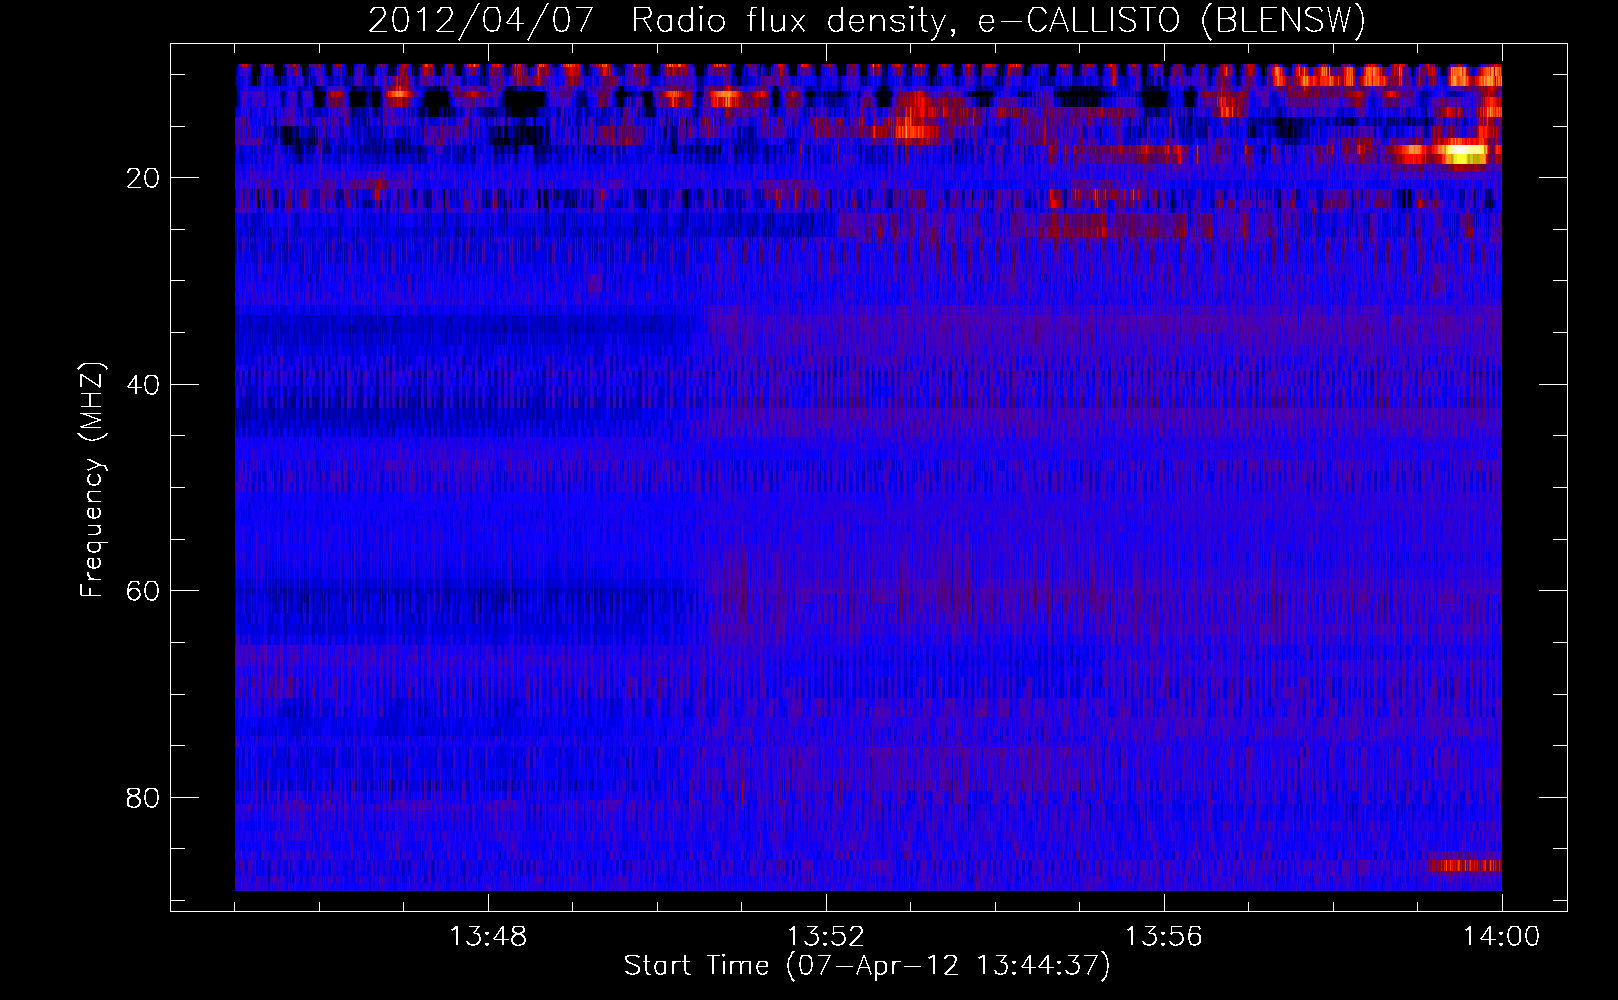Click the red emission streak near 88 MHz
The height and width of the screenshot is (1000, 1618).
(1465, 865)
